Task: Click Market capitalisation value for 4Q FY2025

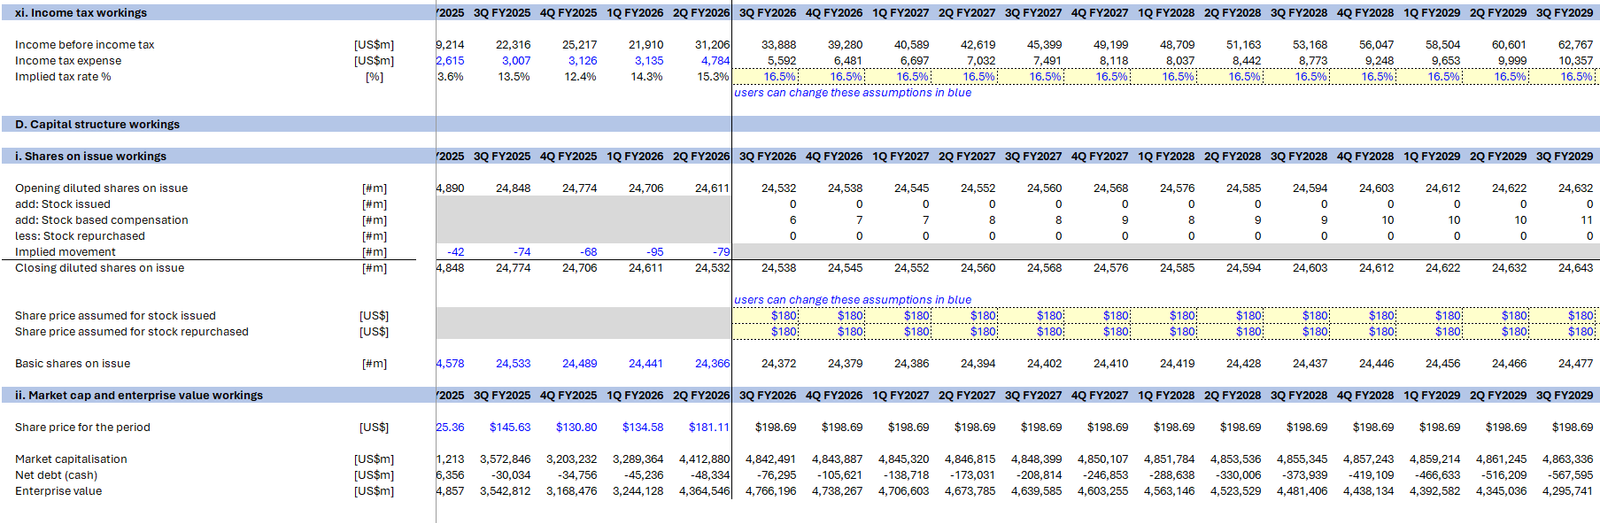Action: [x=571, y=460]
